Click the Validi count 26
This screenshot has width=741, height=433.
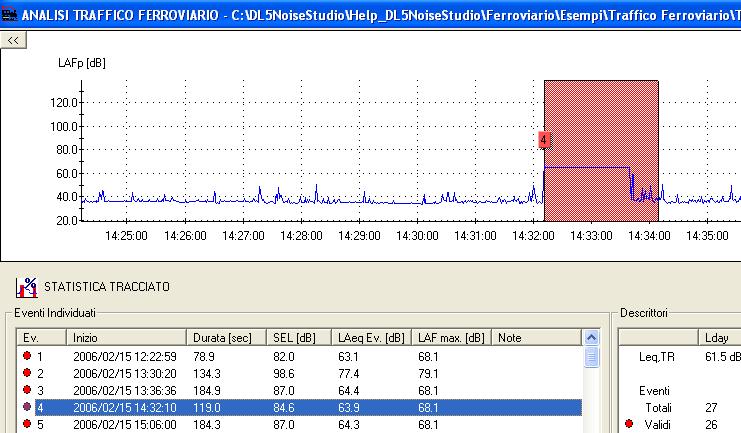coord(711,424)
